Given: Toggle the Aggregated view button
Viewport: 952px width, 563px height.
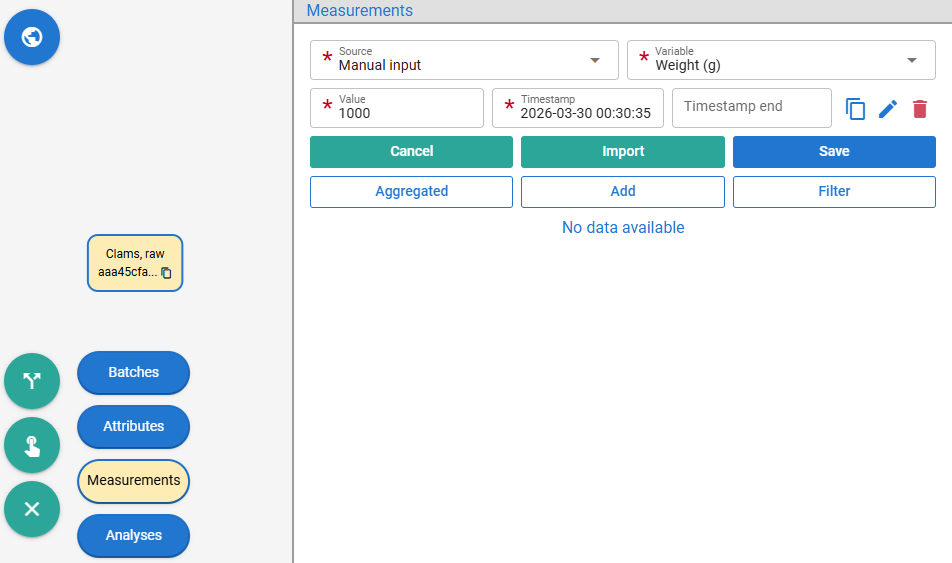Looking at the screenshot, I should pyautogui.click(x=411, y=191).
